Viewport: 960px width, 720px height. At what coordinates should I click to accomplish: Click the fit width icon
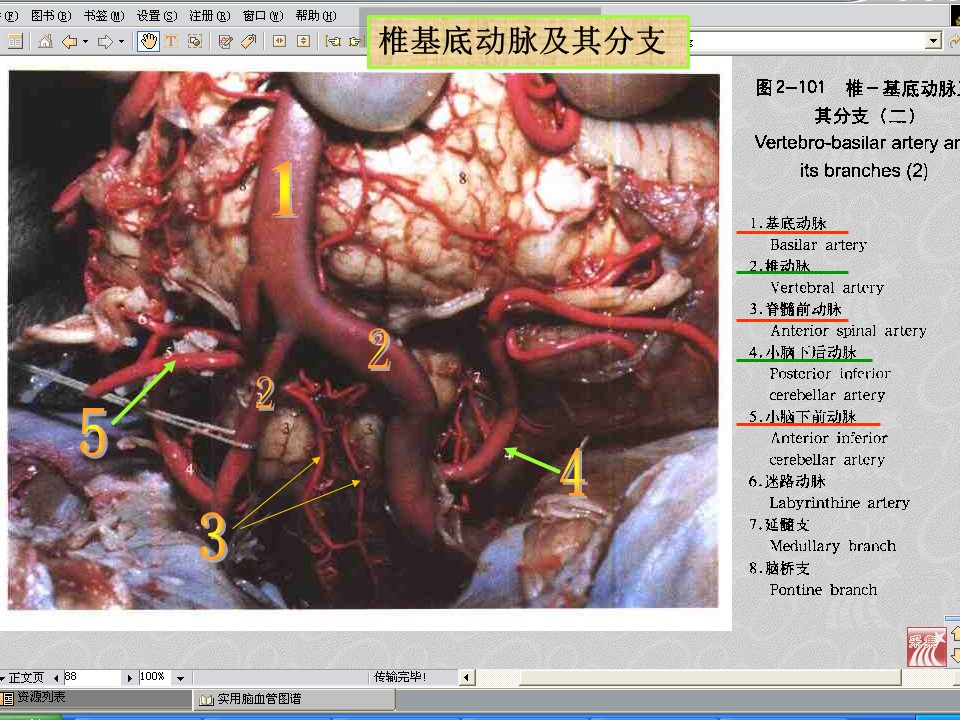pyautogui.click(x=279, y=41)
